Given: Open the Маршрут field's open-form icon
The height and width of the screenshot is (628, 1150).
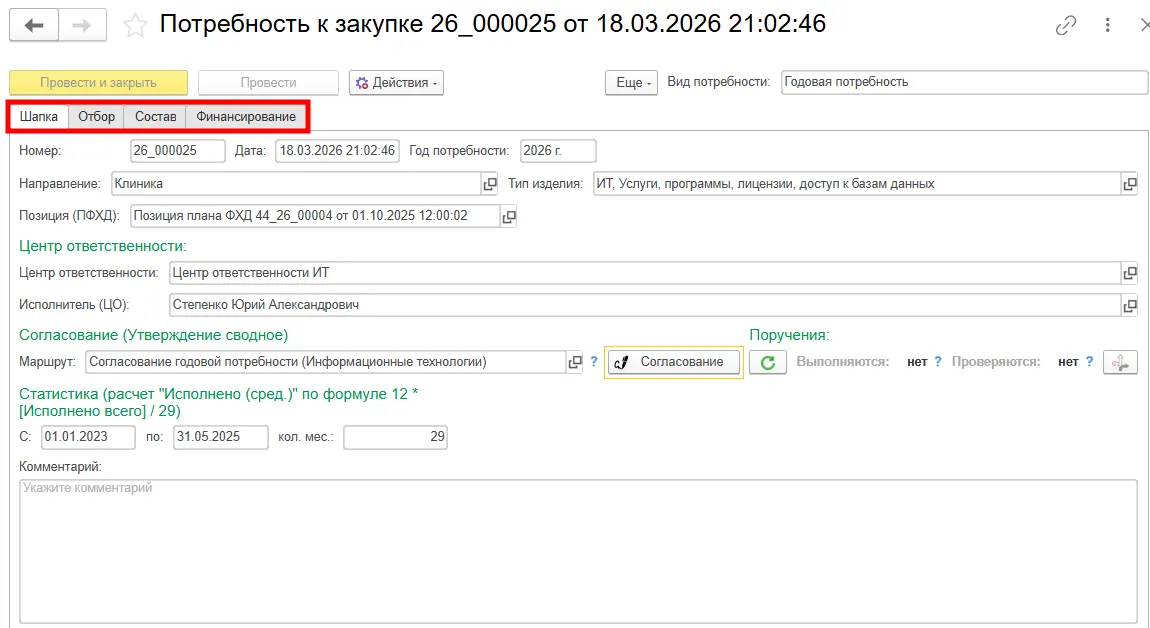Looking at the screenshot, I should pos(575,362).
